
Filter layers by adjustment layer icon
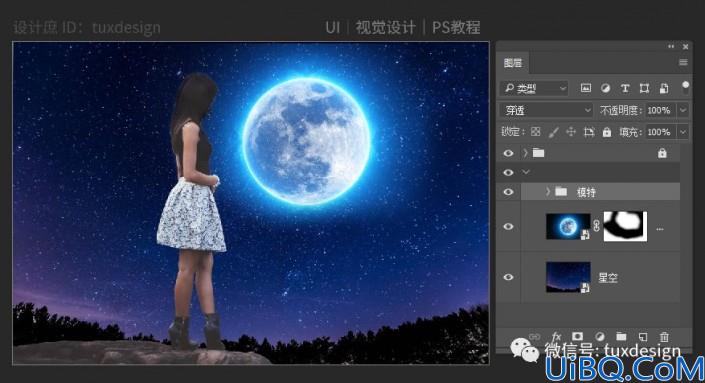(605, 88)
